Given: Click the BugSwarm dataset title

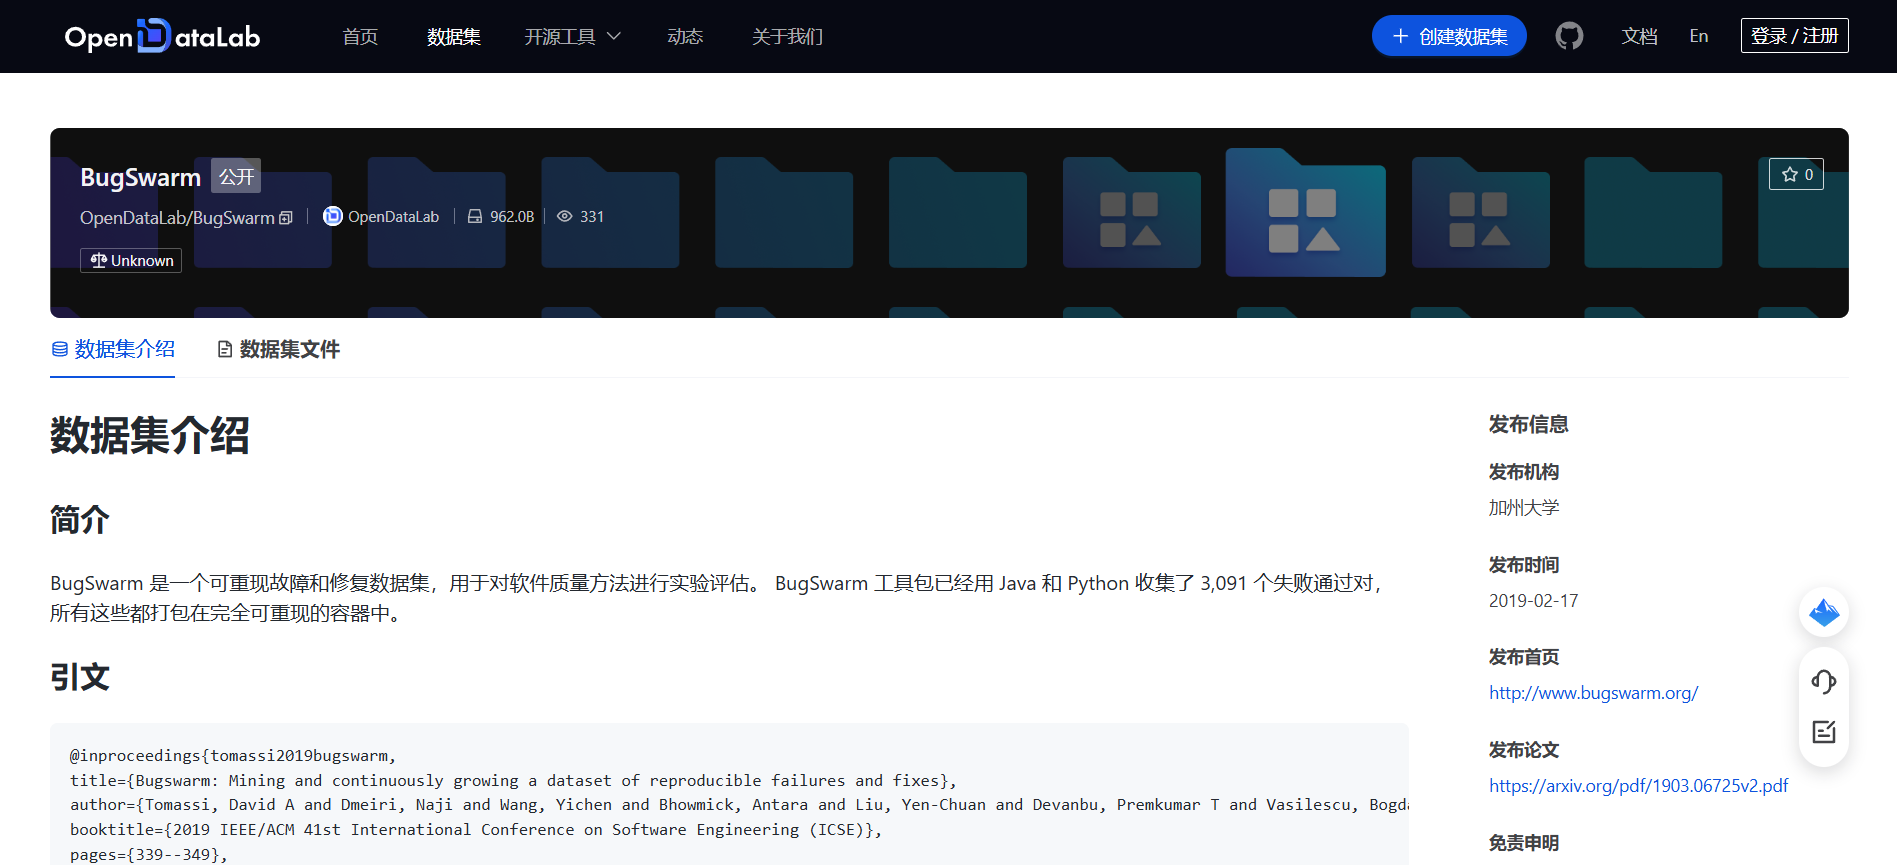Looking at the screenshot, I should 141,177.
